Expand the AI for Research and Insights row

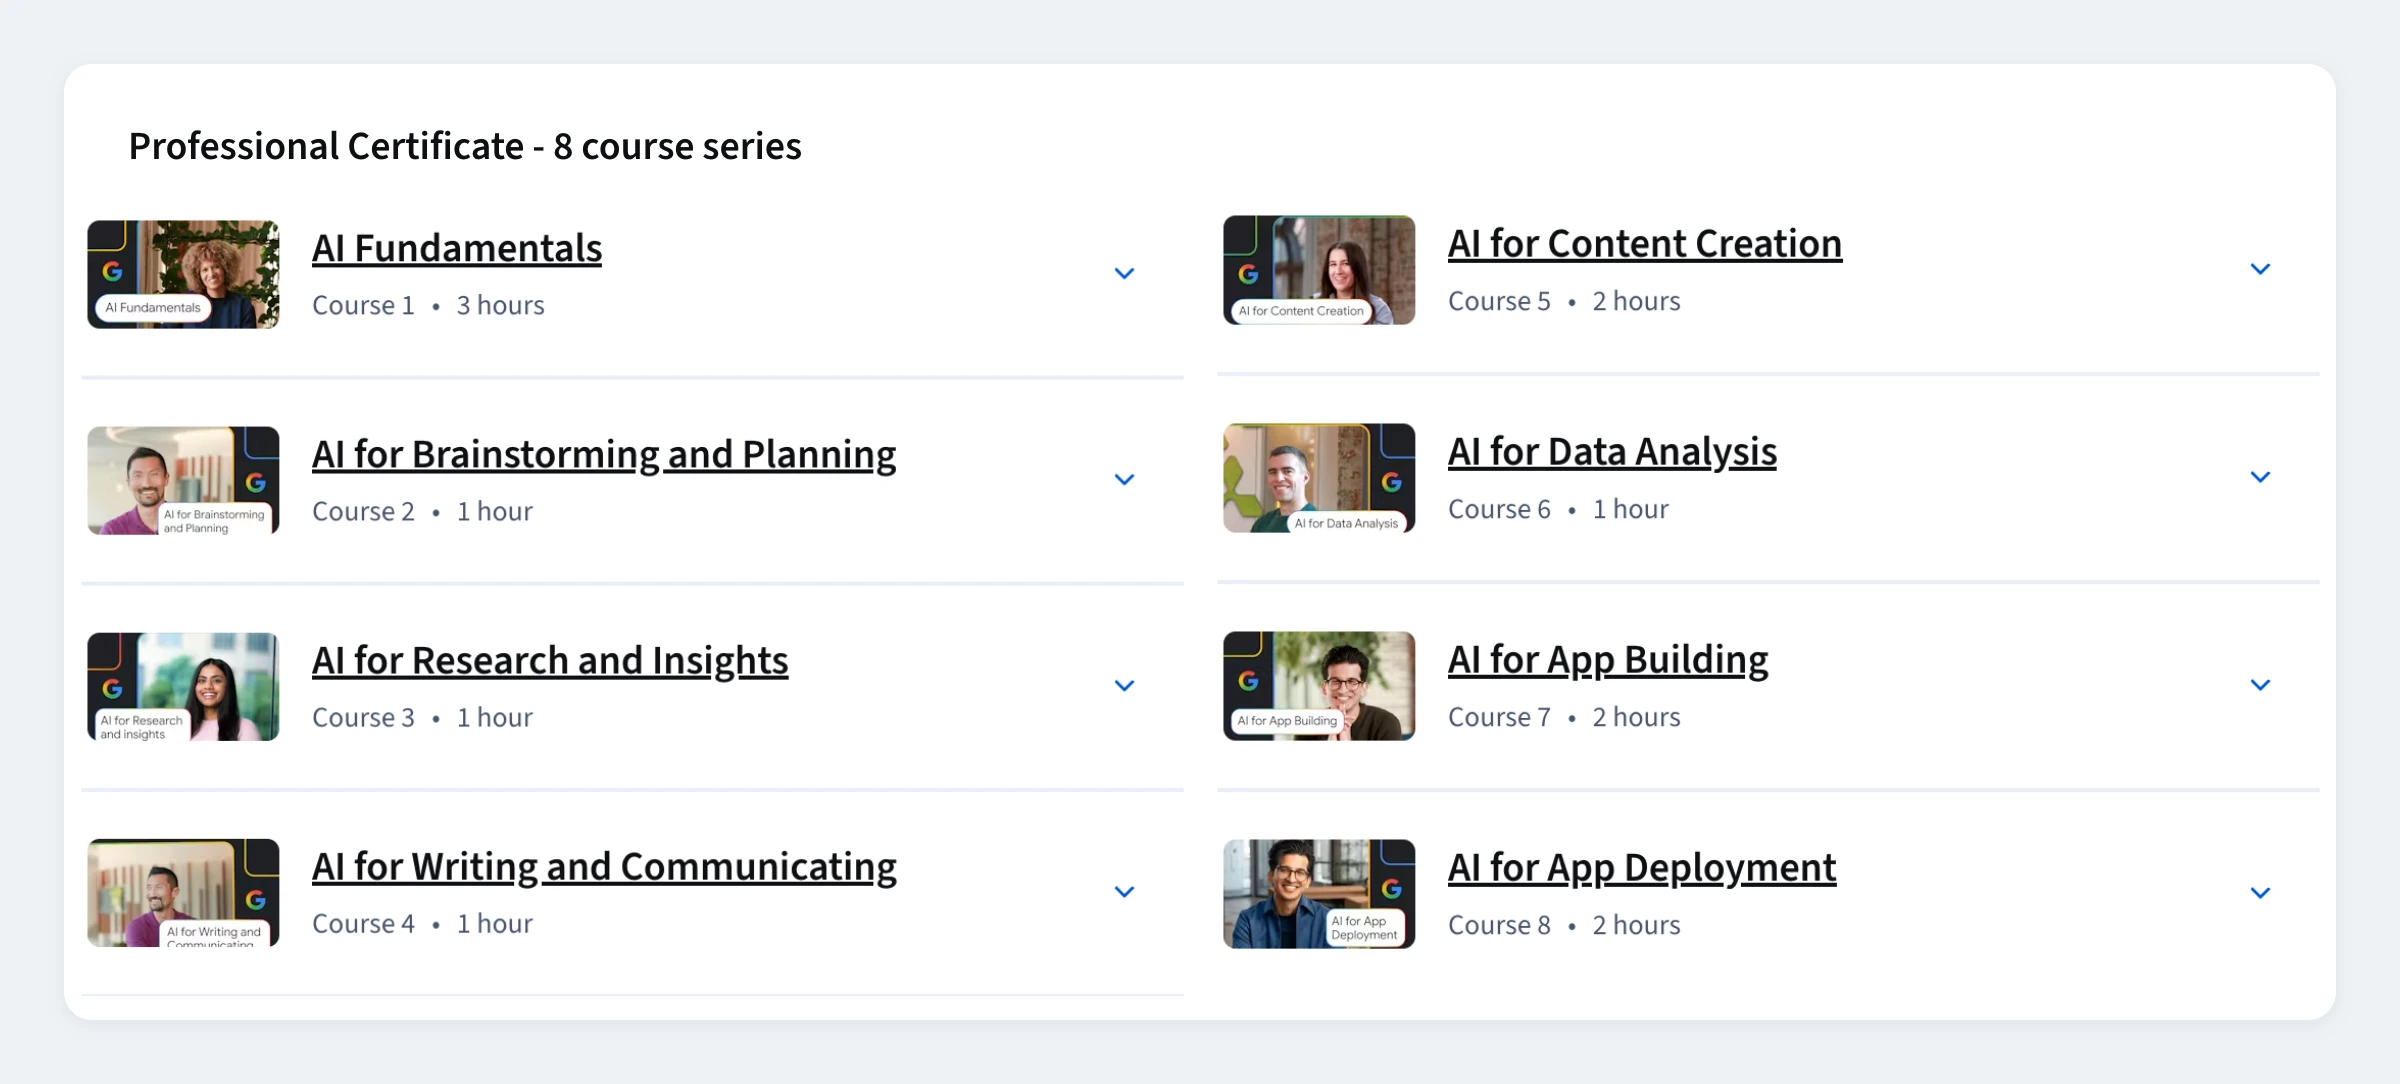[x=1124, y=685]
